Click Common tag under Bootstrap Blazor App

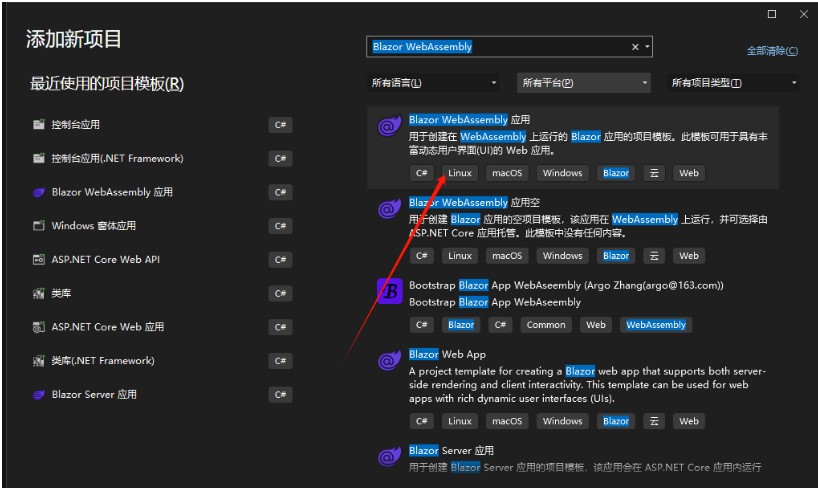coord(546,325)
